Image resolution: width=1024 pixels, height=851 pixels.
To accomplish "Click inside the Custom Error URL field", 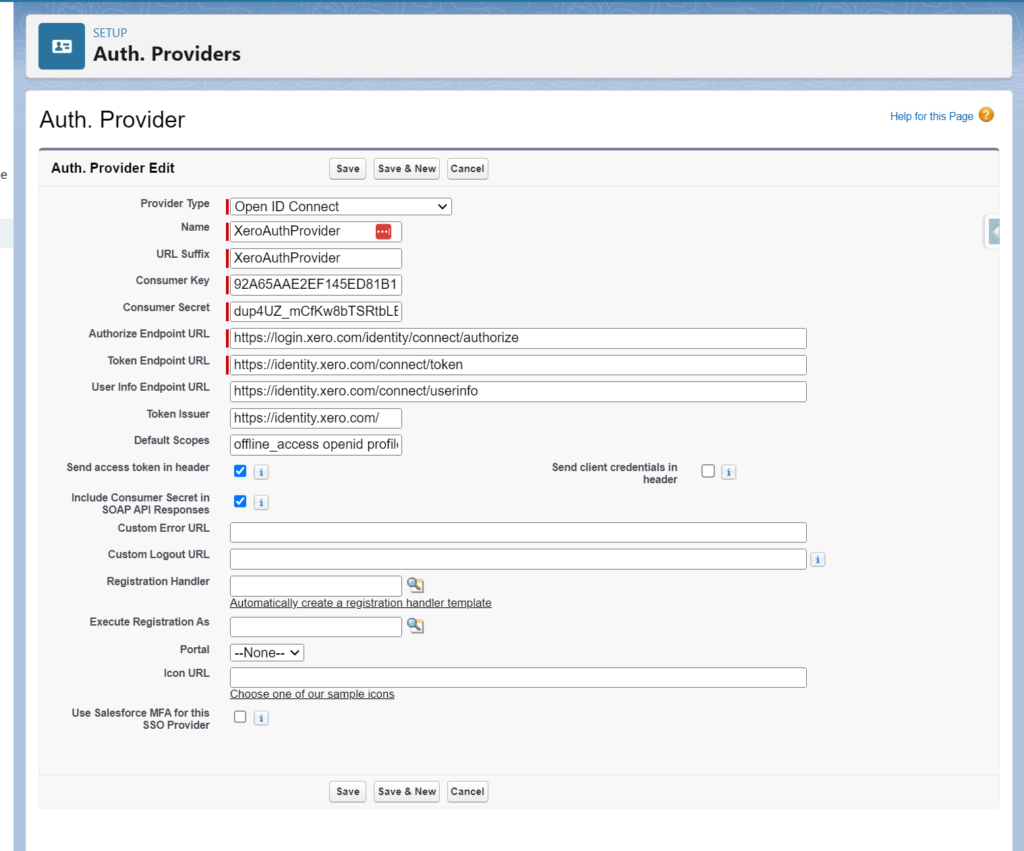I will click(517, 531).
